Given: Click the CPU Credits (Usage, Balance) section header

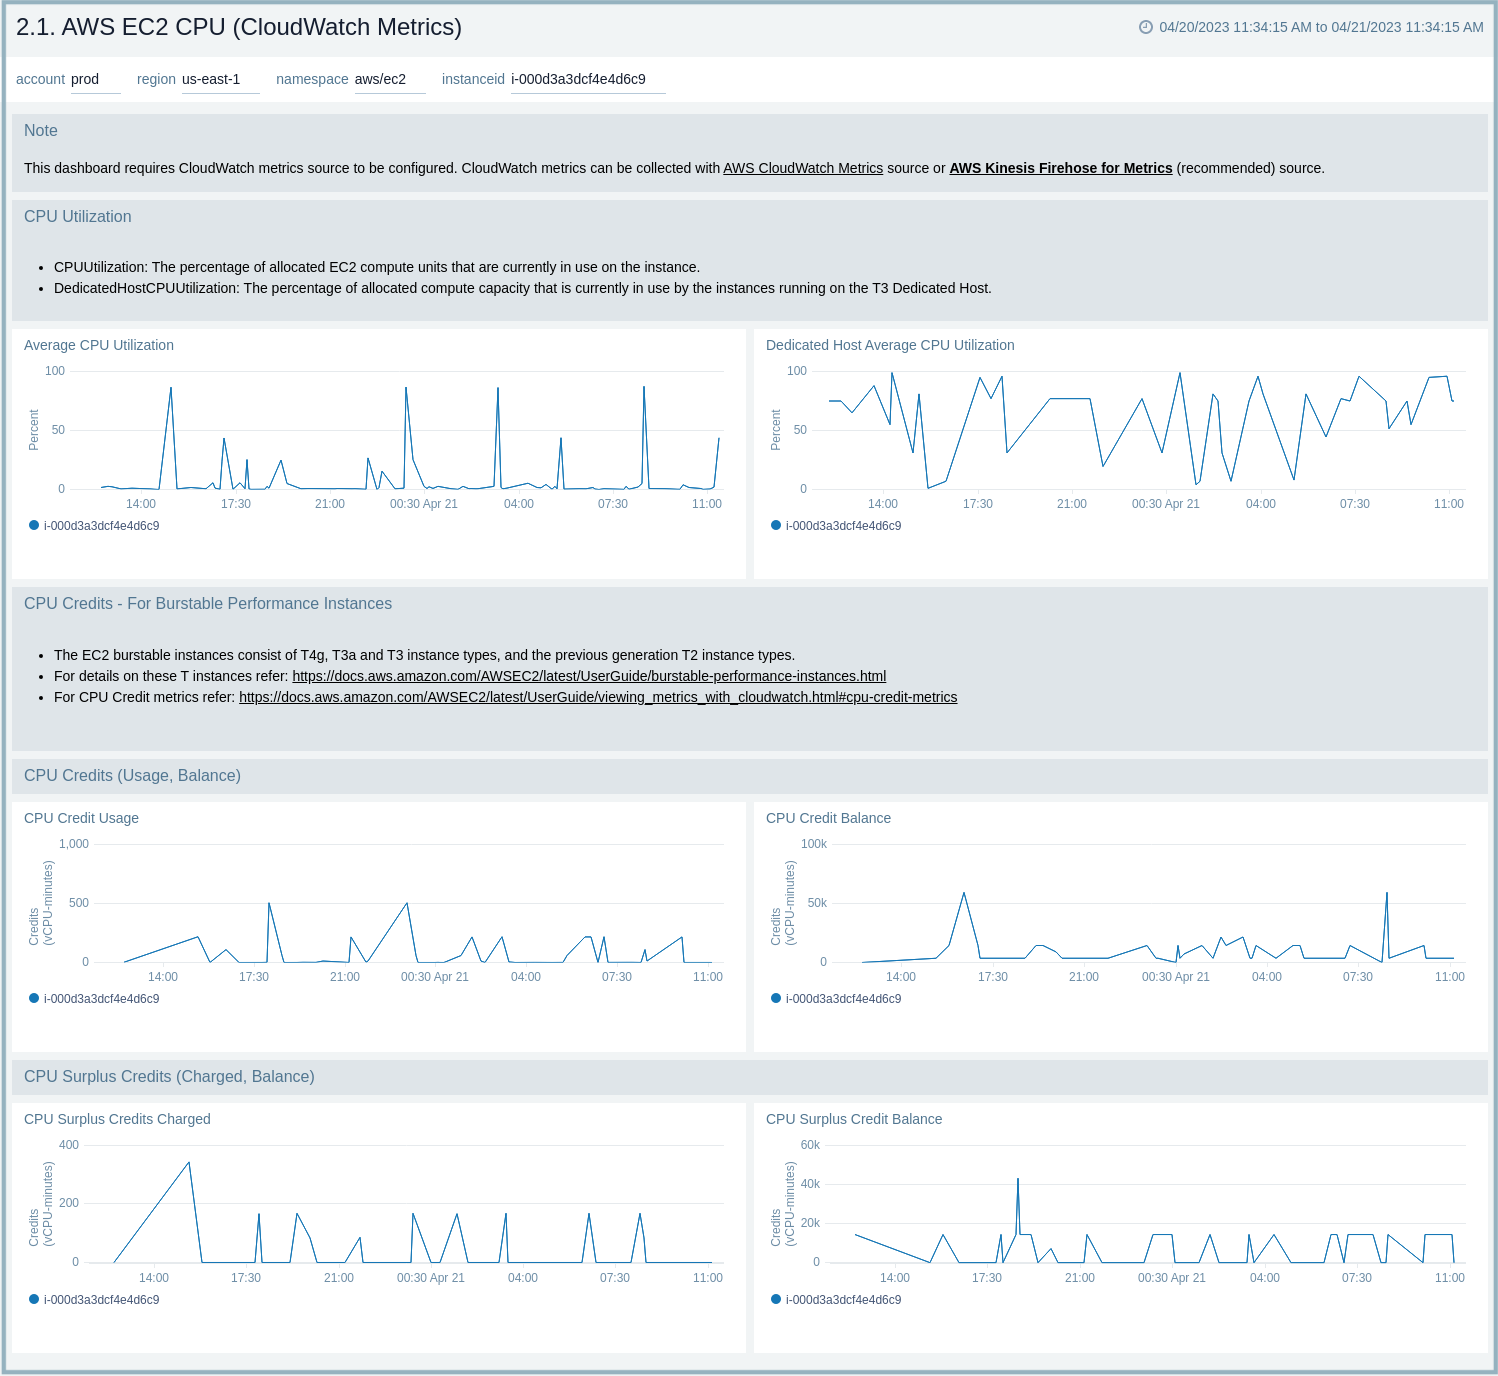Looking at the screenshot, I should (133, 775).
